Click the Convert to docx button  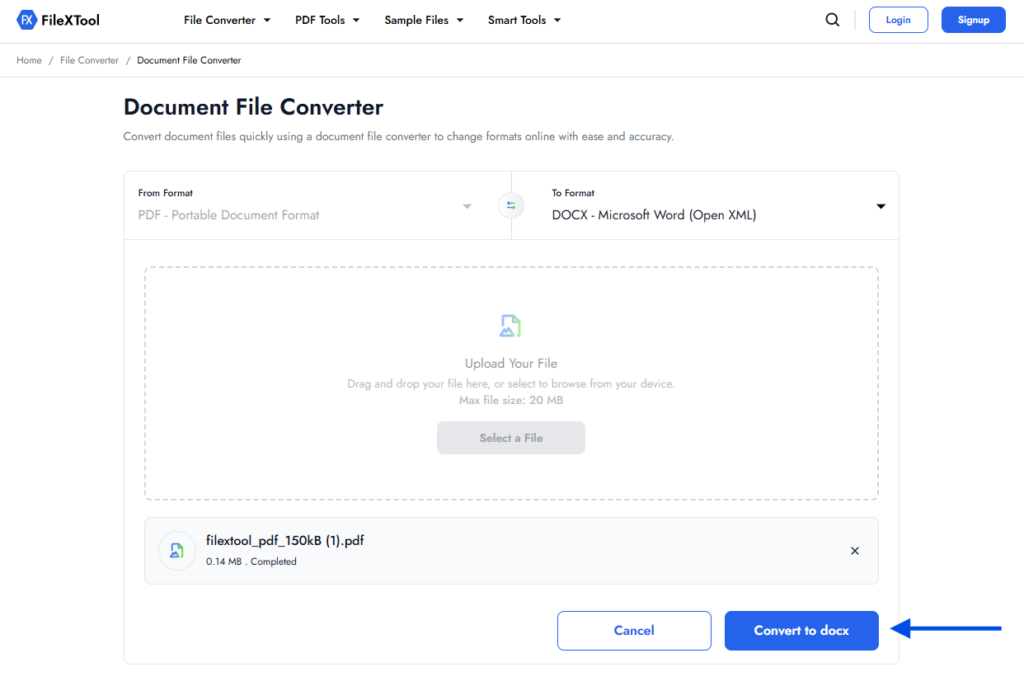click(801, 630)
